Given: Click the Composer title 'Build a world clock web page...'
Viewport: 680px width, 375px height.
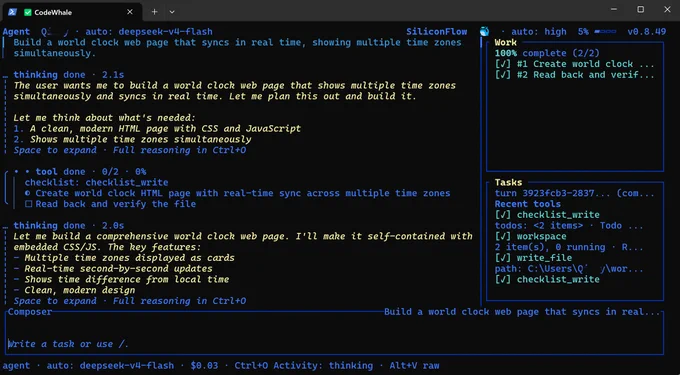Looking at the screenshot, I should [522, 312].
